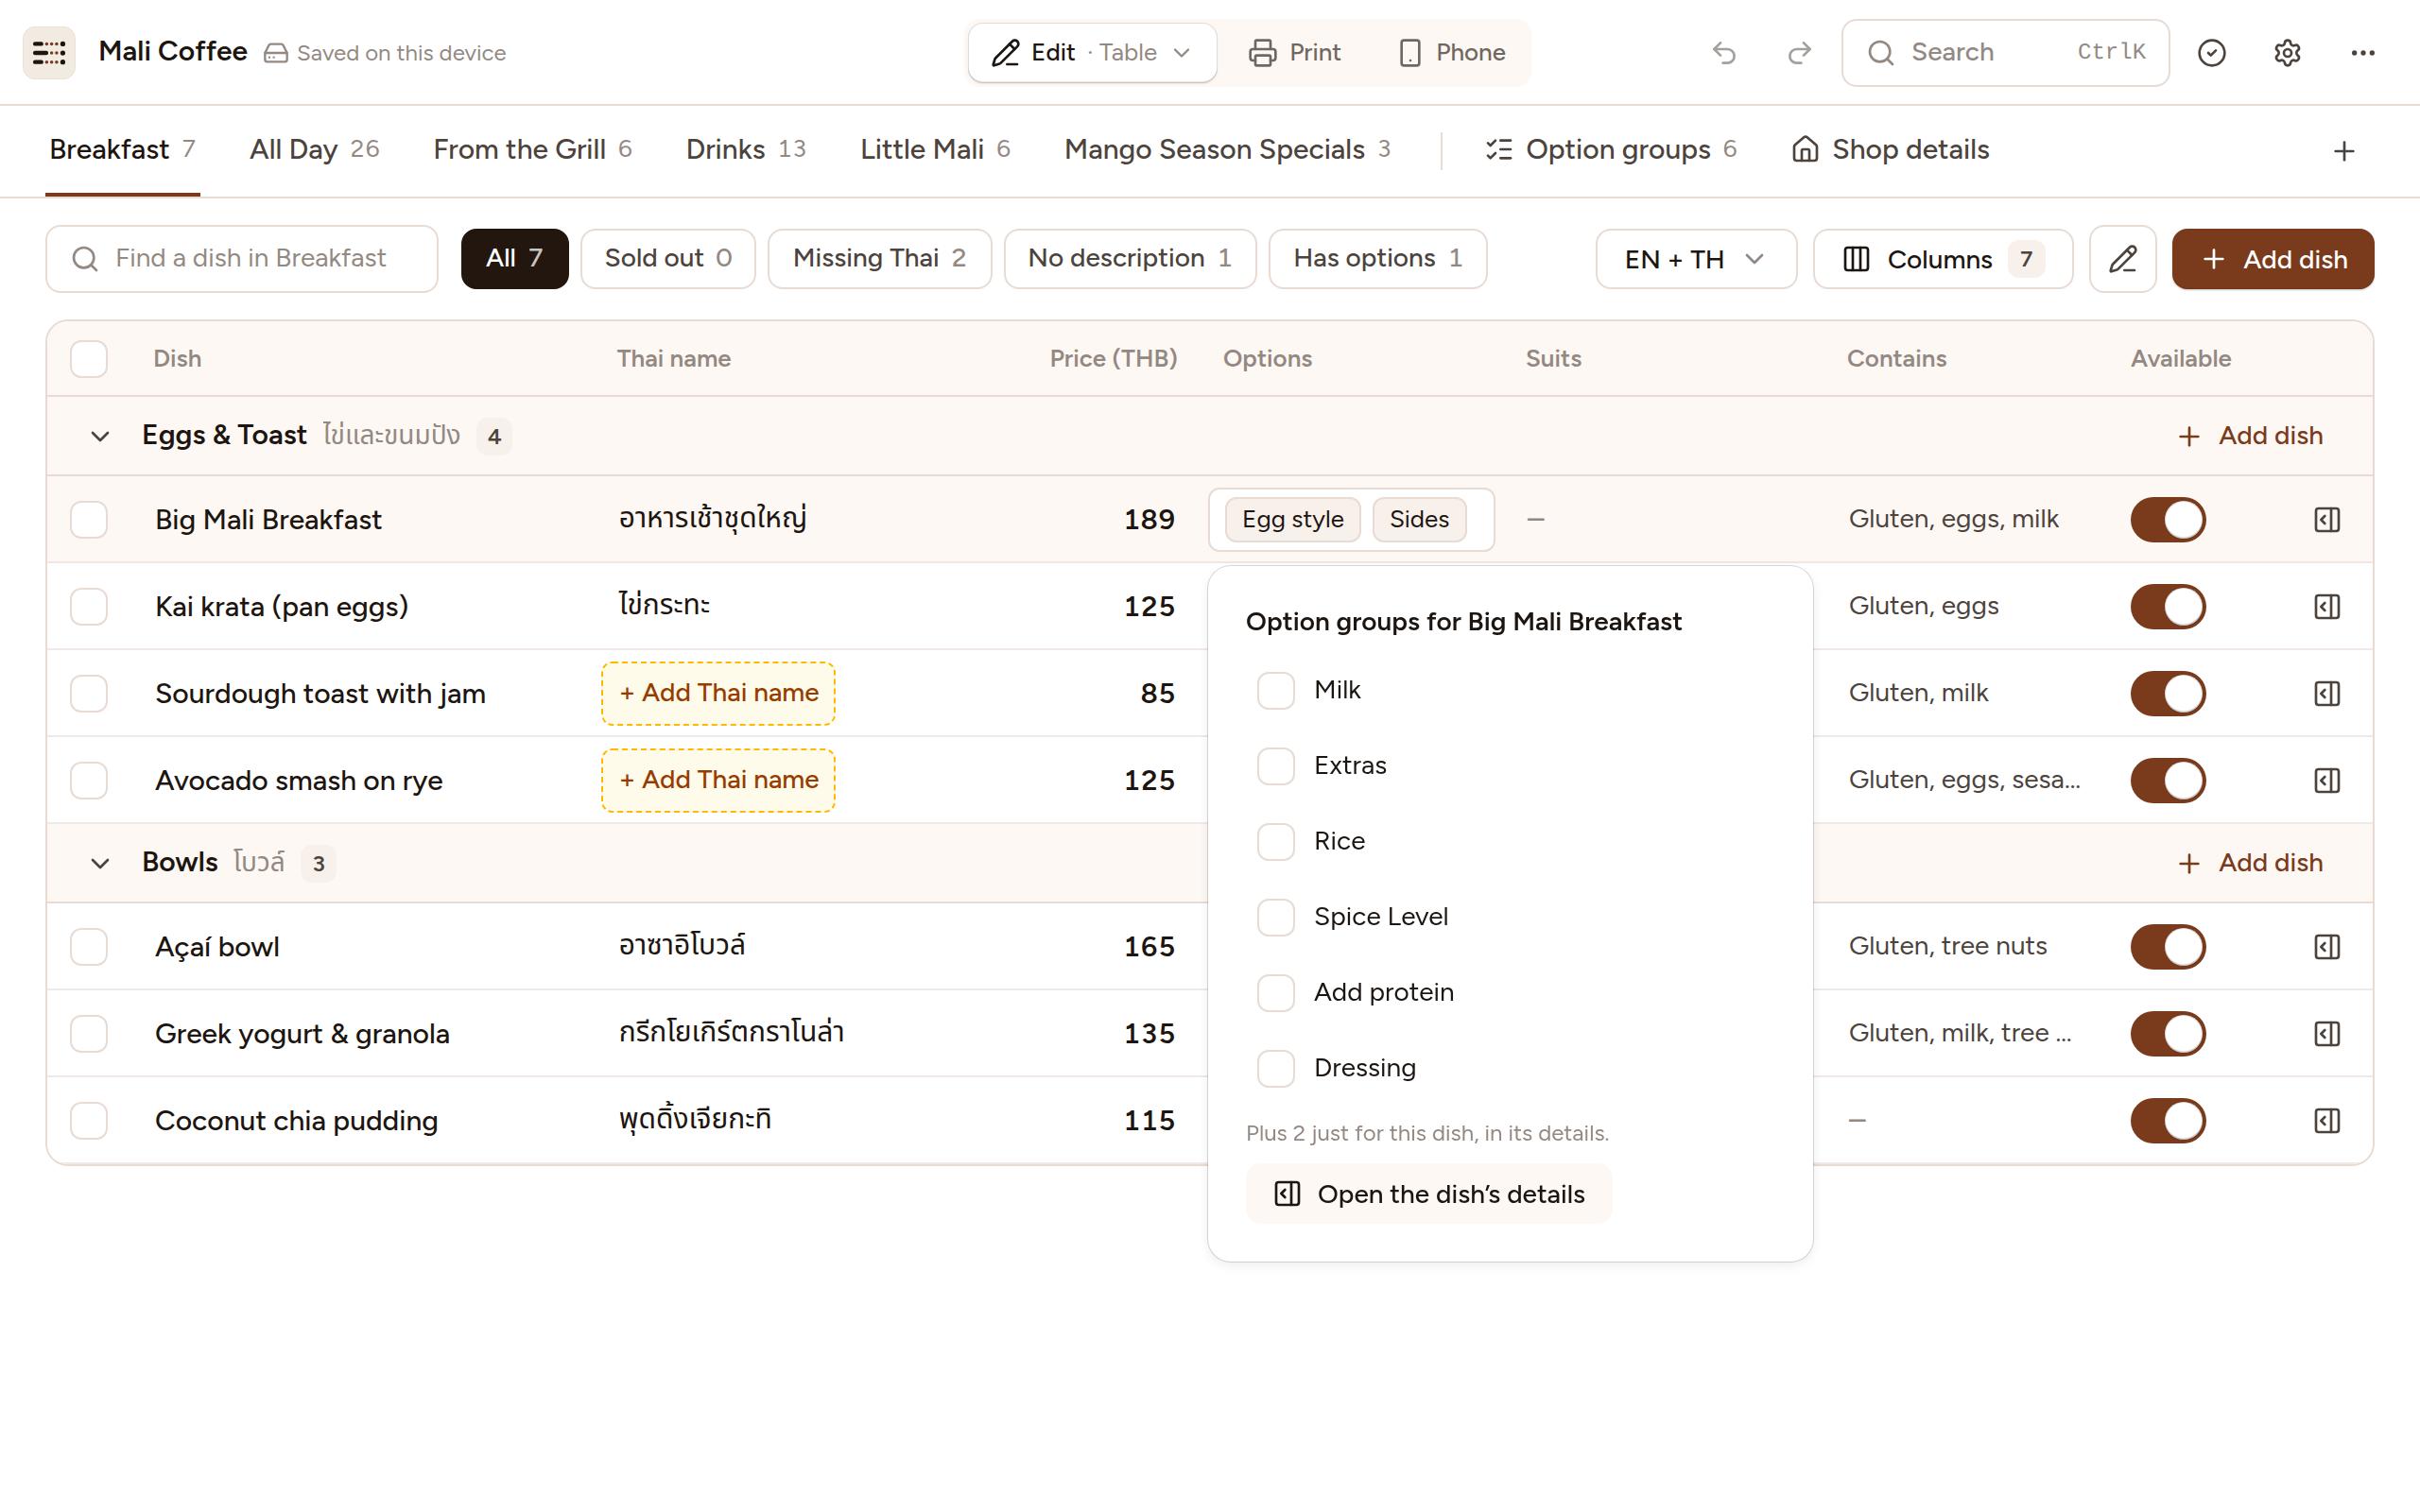The image size is (2420, 1512).
Task: Open details panel icon for Greek yogurt row
Action: (x=2327, y=1033)
